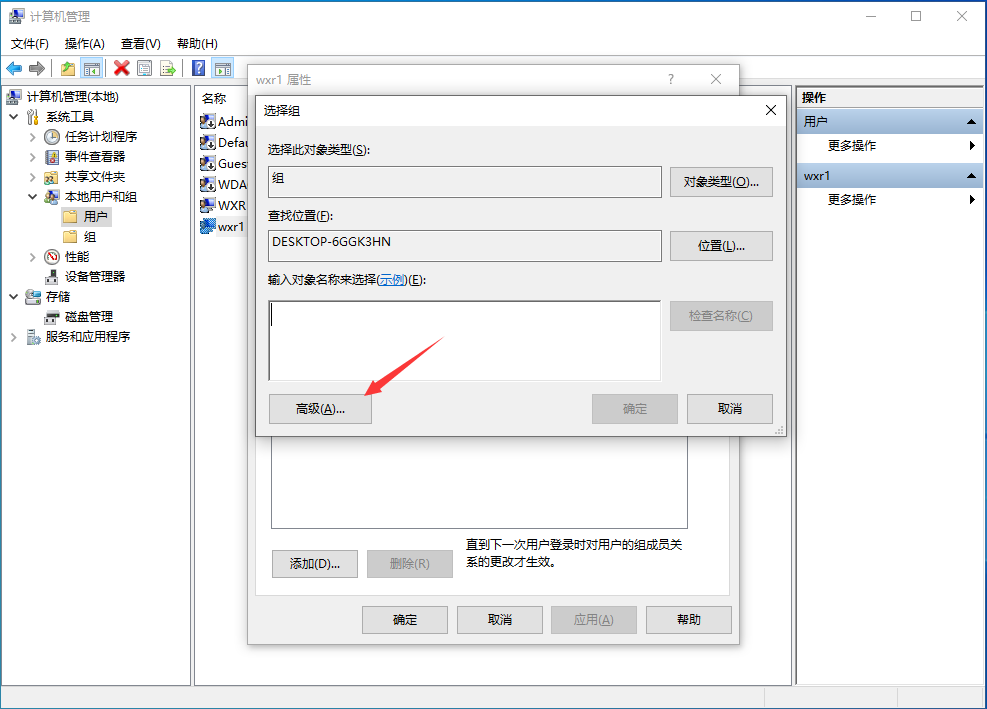Click the 添加(D)... button in wxr1 properties
This screenshot has height=709, width=987.
[315, 564]
